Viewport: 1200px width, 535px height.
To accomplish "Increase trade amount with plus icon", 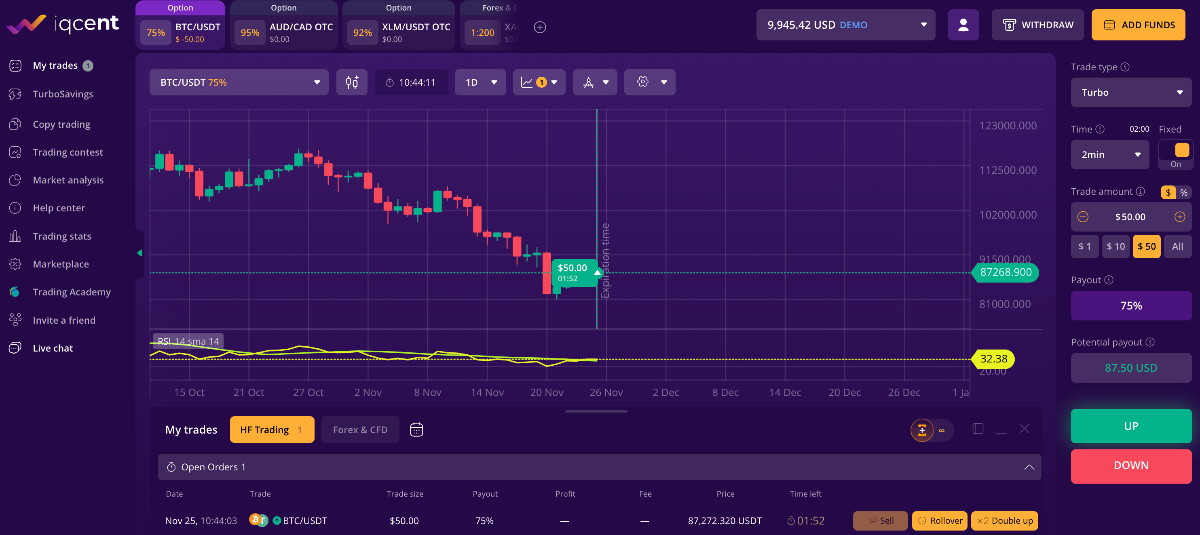I will (1180, 216).
